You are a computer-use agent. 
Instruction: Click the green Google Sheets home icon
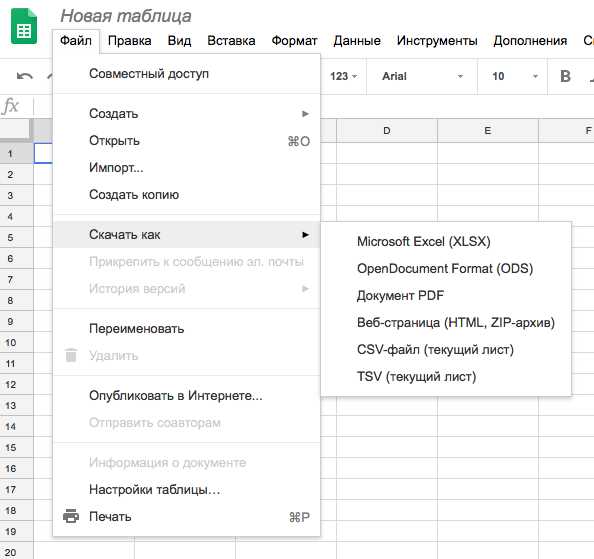(x=24, y=27)
